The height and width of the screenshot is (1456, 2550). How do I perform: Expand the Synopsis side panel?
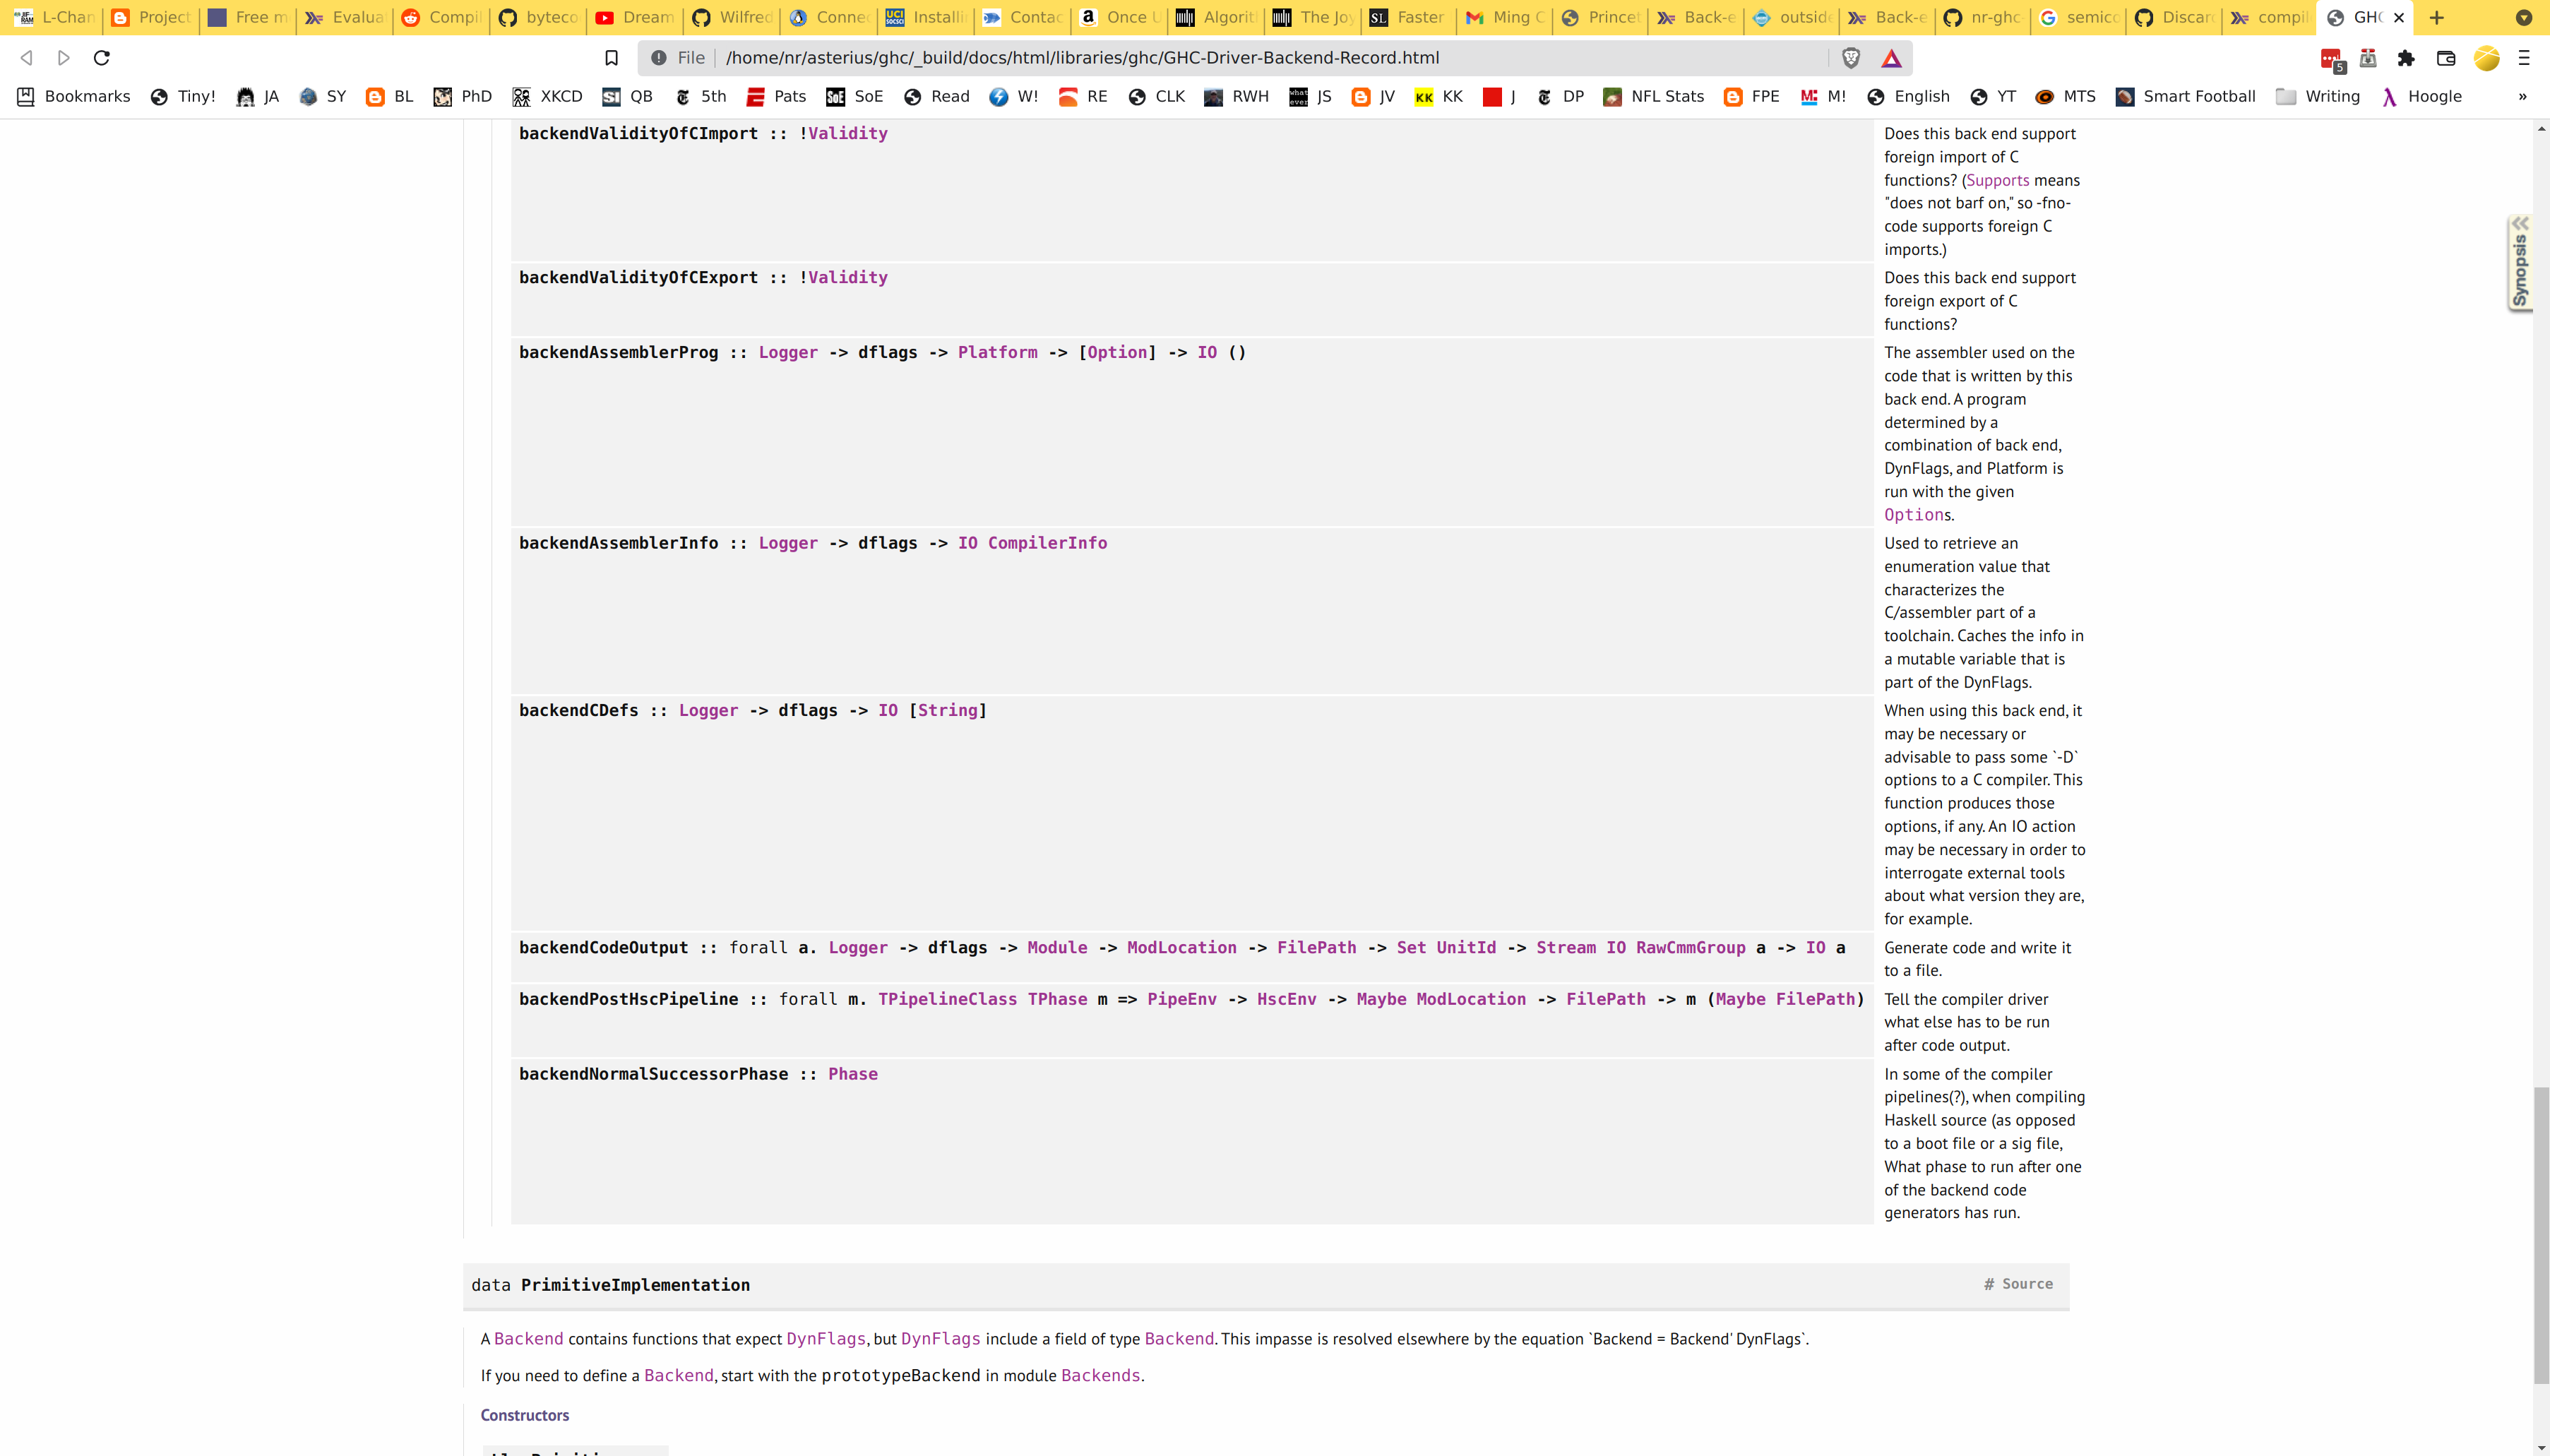click(x=2520, y=262)
